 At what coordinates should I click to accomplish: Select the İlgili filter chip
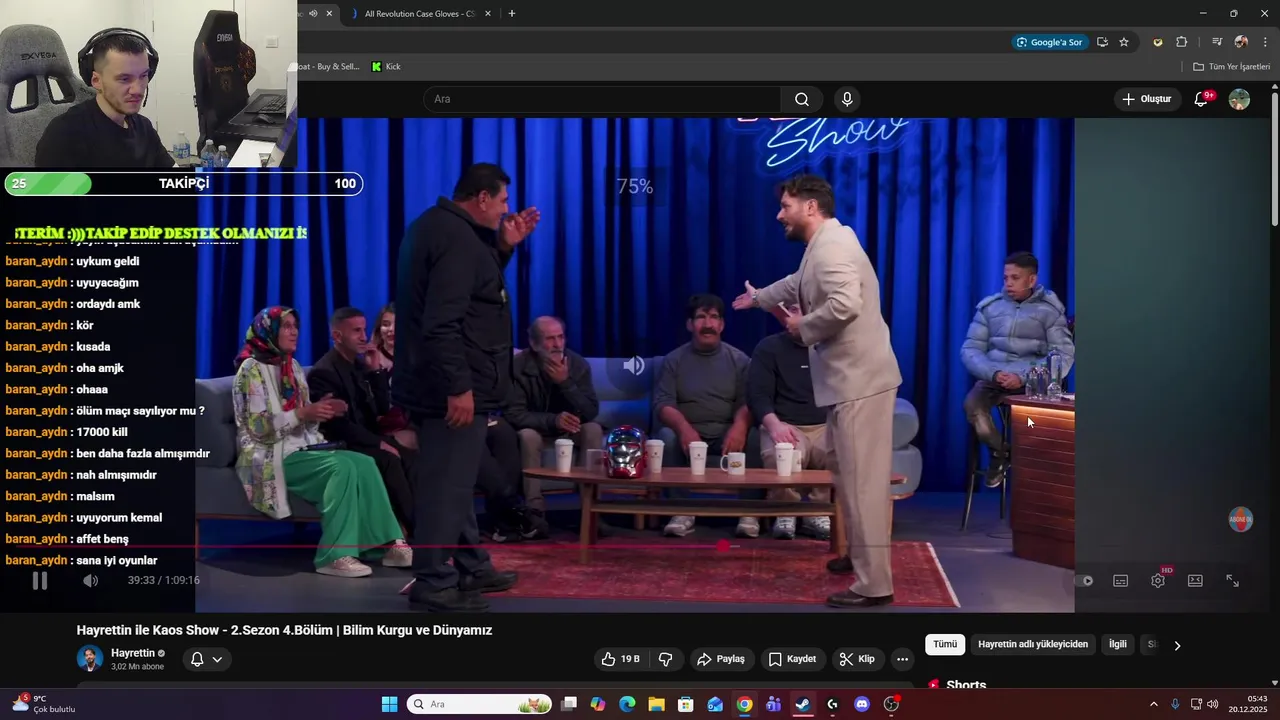tap(1117, 645)
